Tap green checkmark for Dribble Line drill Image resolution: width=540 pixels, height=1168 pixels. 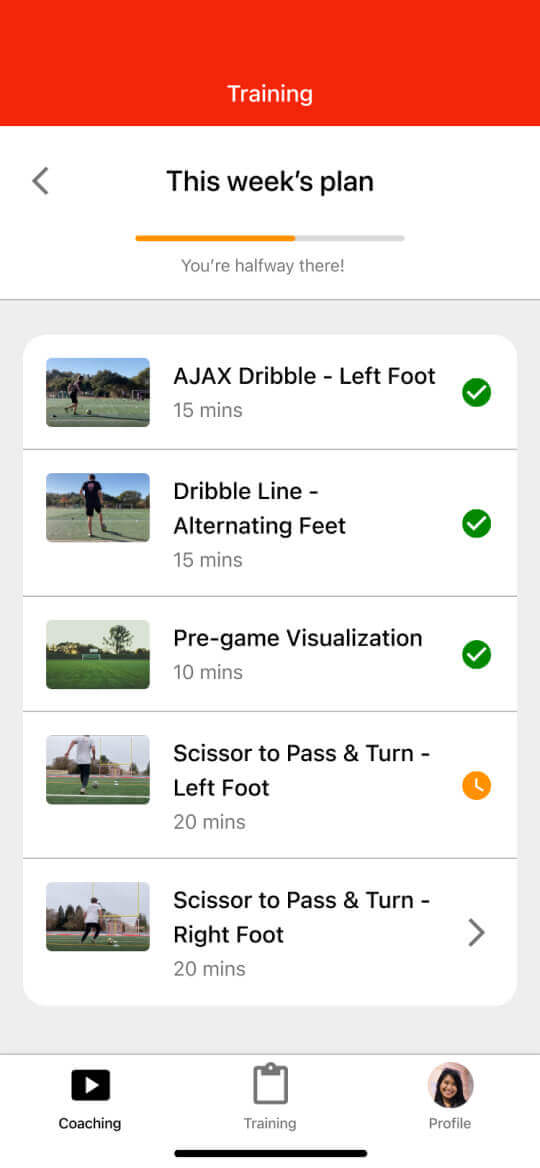(x=477, y=524)
